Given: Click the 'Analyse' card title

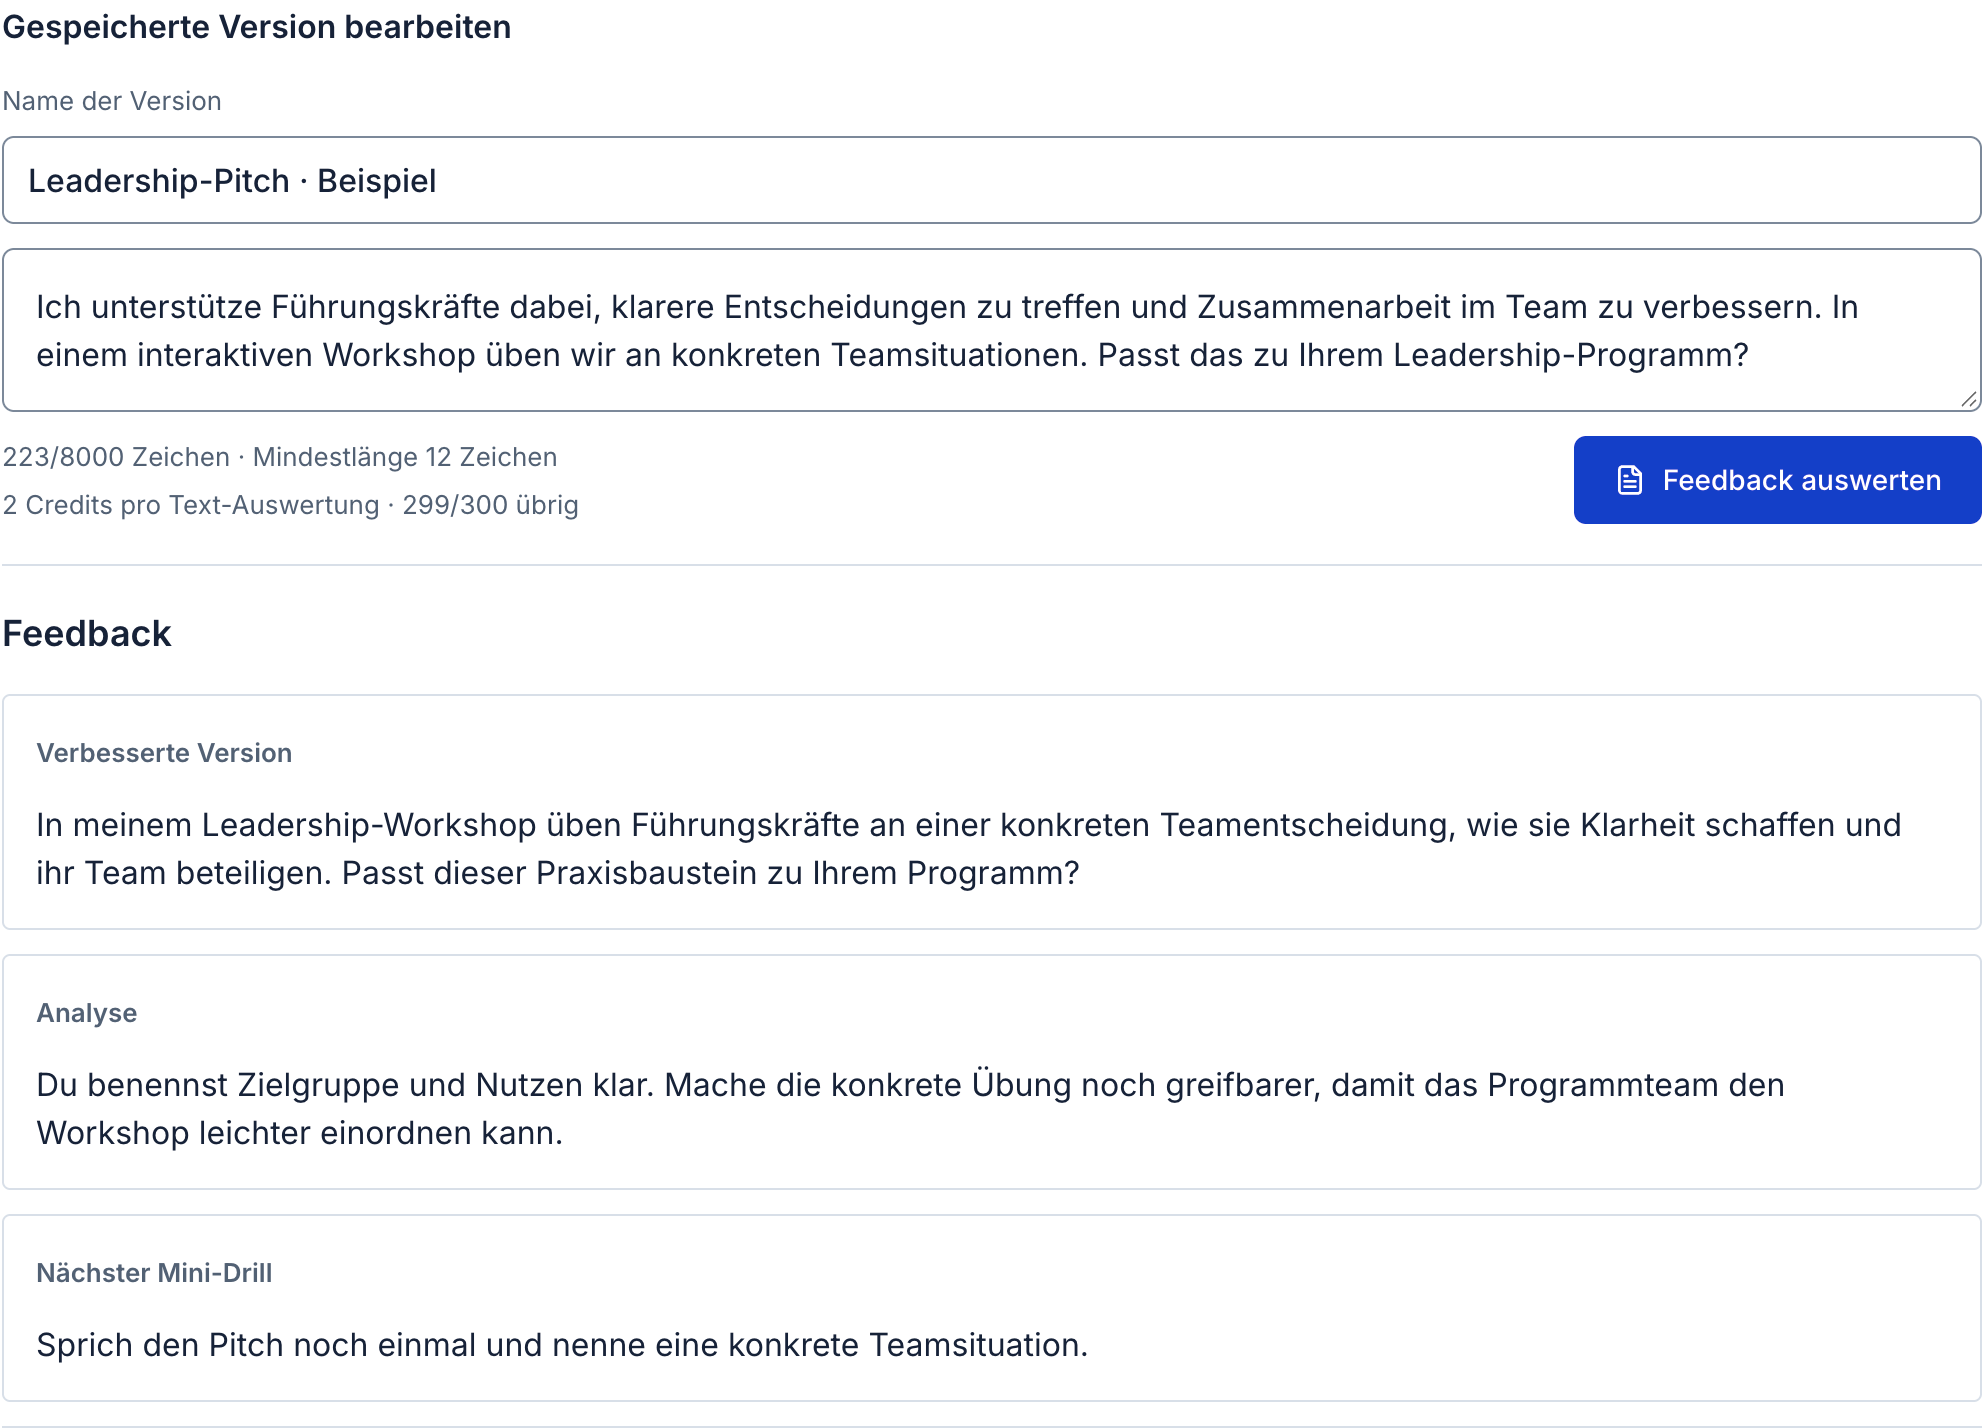Looking at the screenshot, I should pyautogui.click(x=87, y=1013).
